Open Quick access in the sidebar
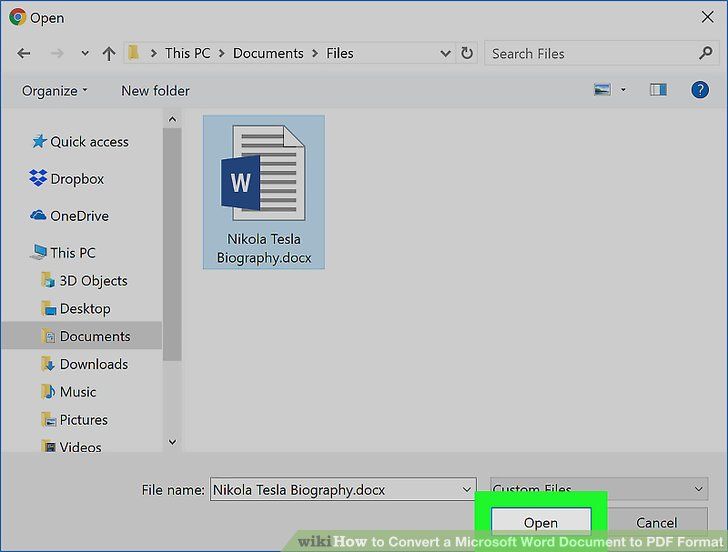 pos(89,142)
